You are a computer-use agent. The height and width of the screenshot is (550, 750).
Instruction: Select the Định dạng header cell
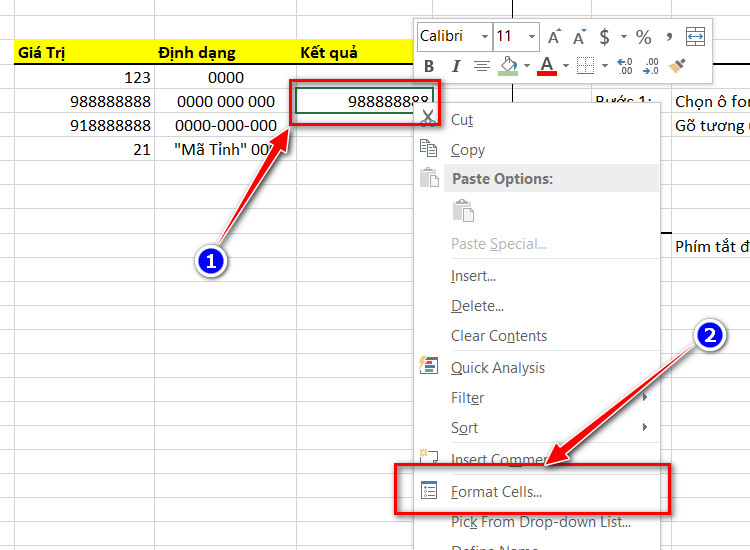[225, 52]
